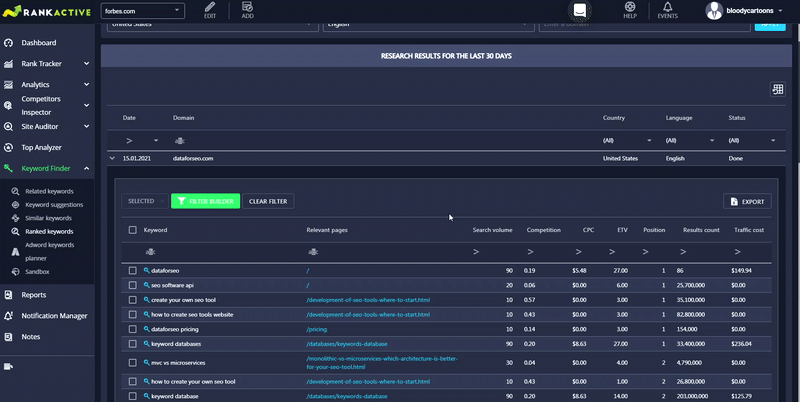Check the 'how to create your own seo tool' checkbox
Image resolution: width=800 pixels, height=402 pixels.
(133, 382)
